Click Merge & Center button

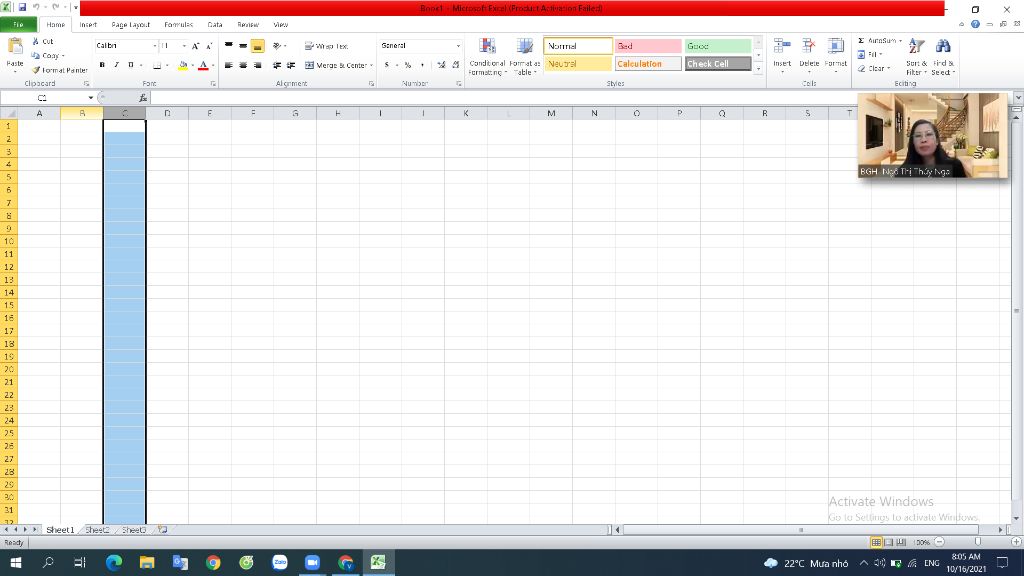click(335, 65)
